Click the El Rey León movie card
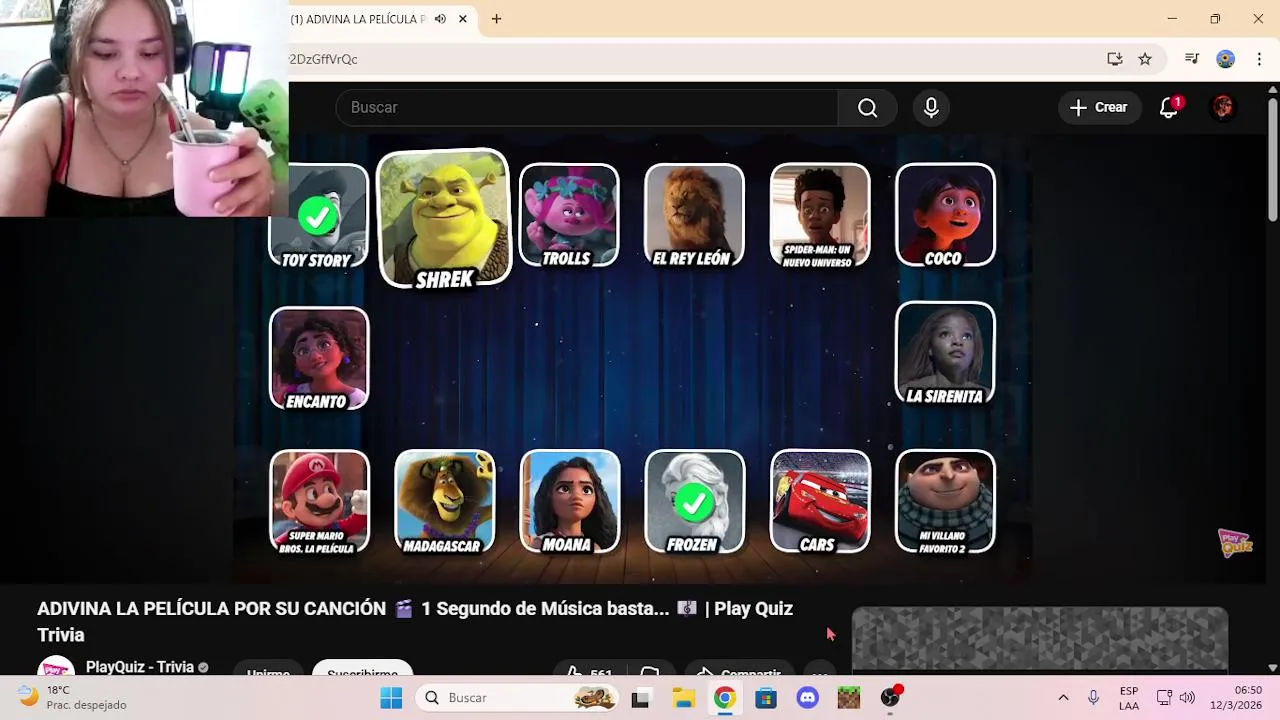Image resolution: width=1280 pixels, height=720 pixels. (x=694, y=215)
